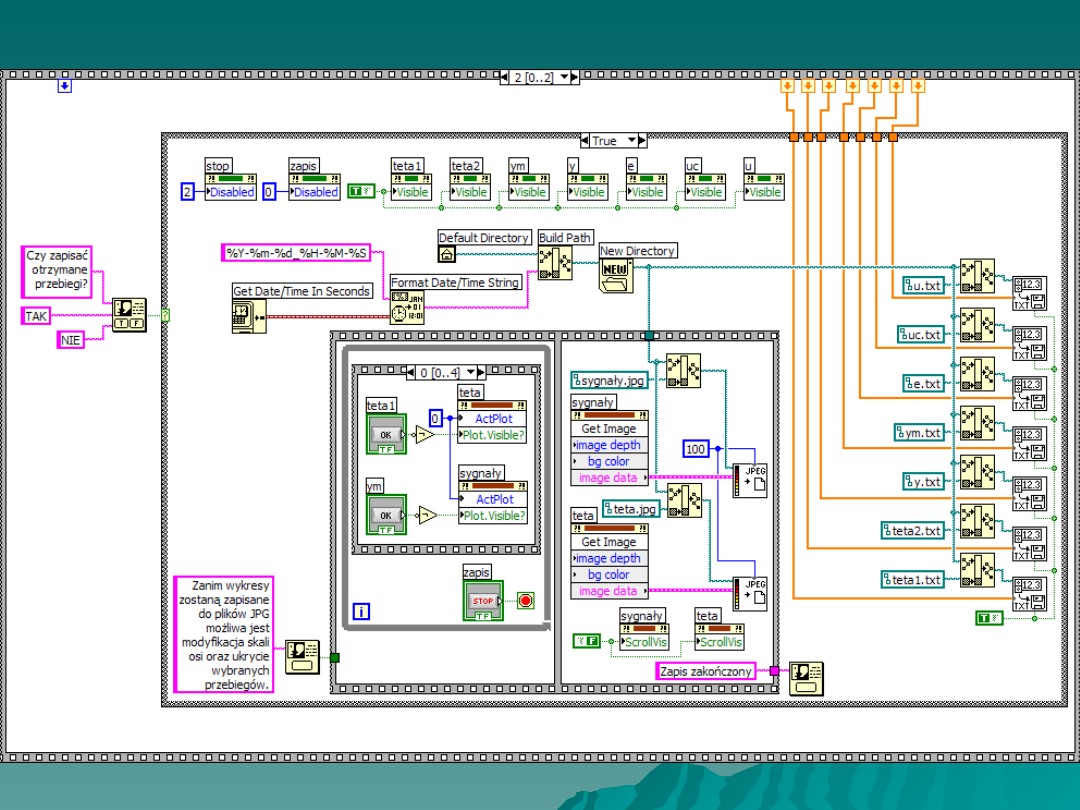Click the teta1 OK button terminal

click(x=385, y=435)
